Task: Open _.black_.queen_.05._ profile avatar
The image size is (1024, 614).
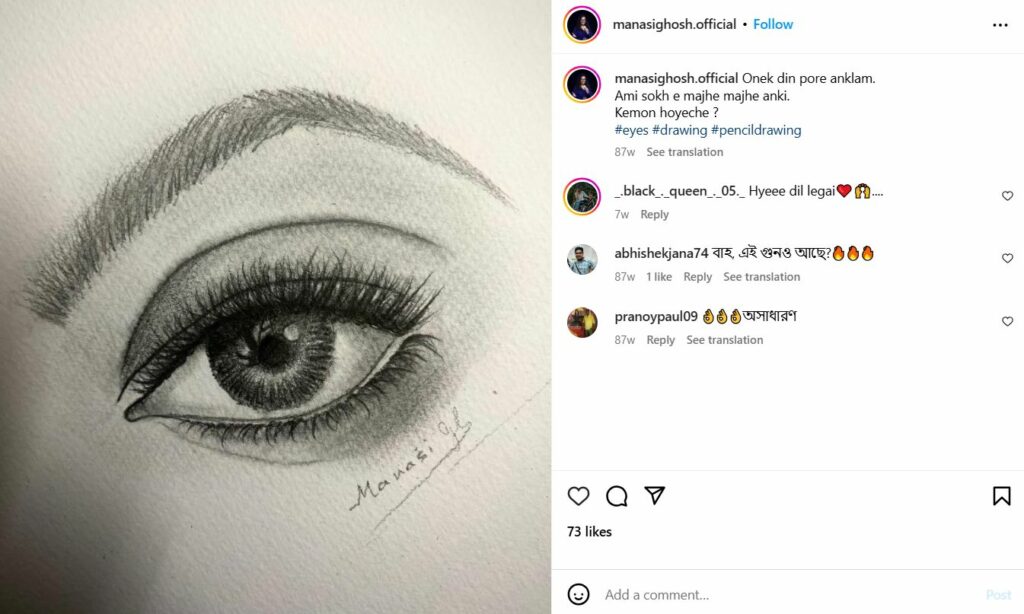Action: point(582,196)
